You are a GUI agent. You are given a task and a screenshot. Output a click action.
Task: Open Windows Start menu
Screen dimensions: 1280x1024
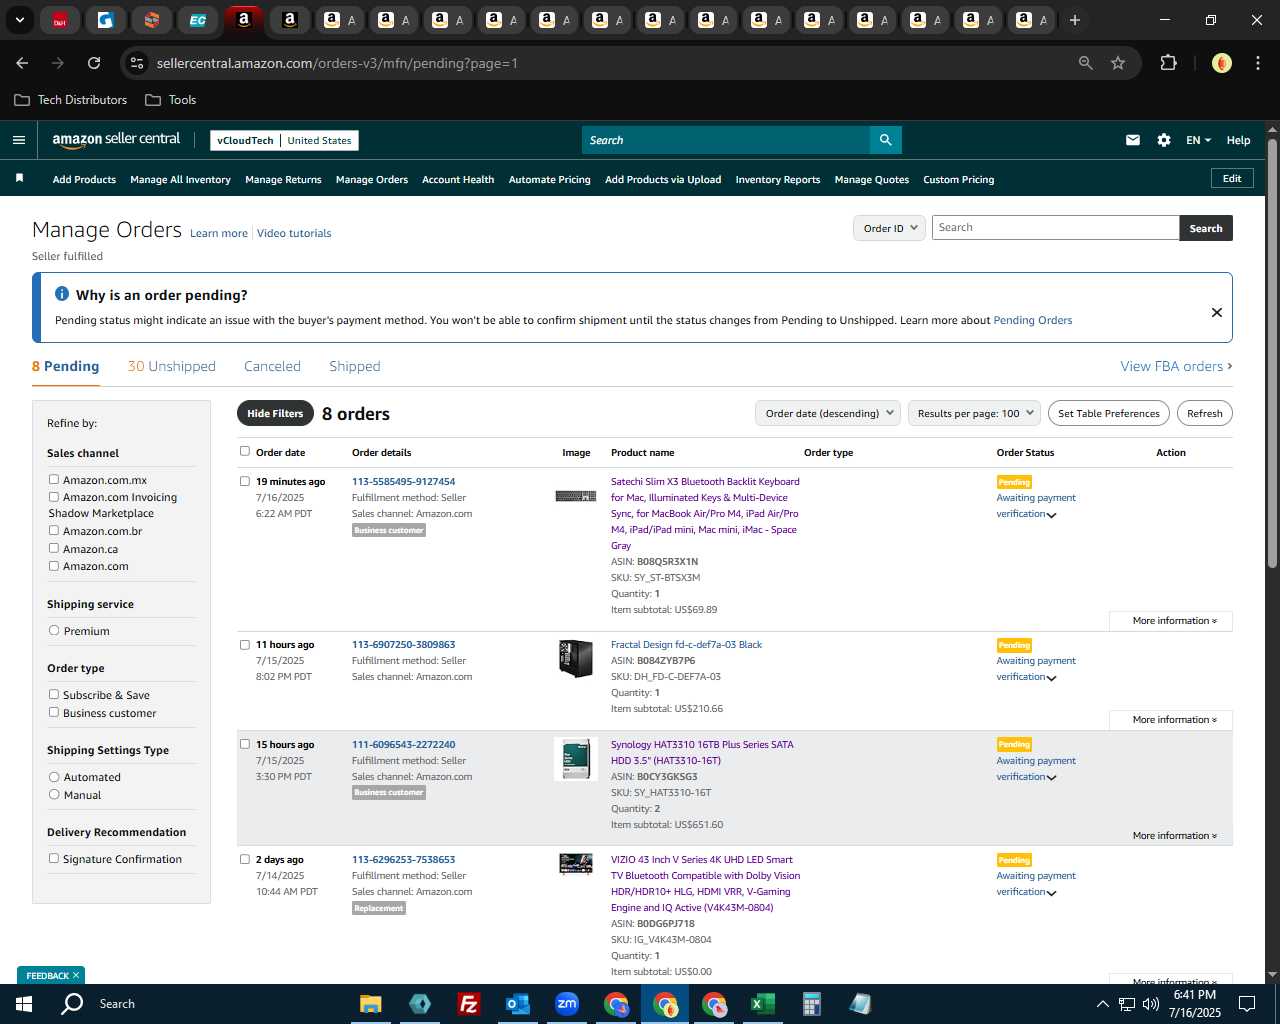click(x=24, y=1004)
